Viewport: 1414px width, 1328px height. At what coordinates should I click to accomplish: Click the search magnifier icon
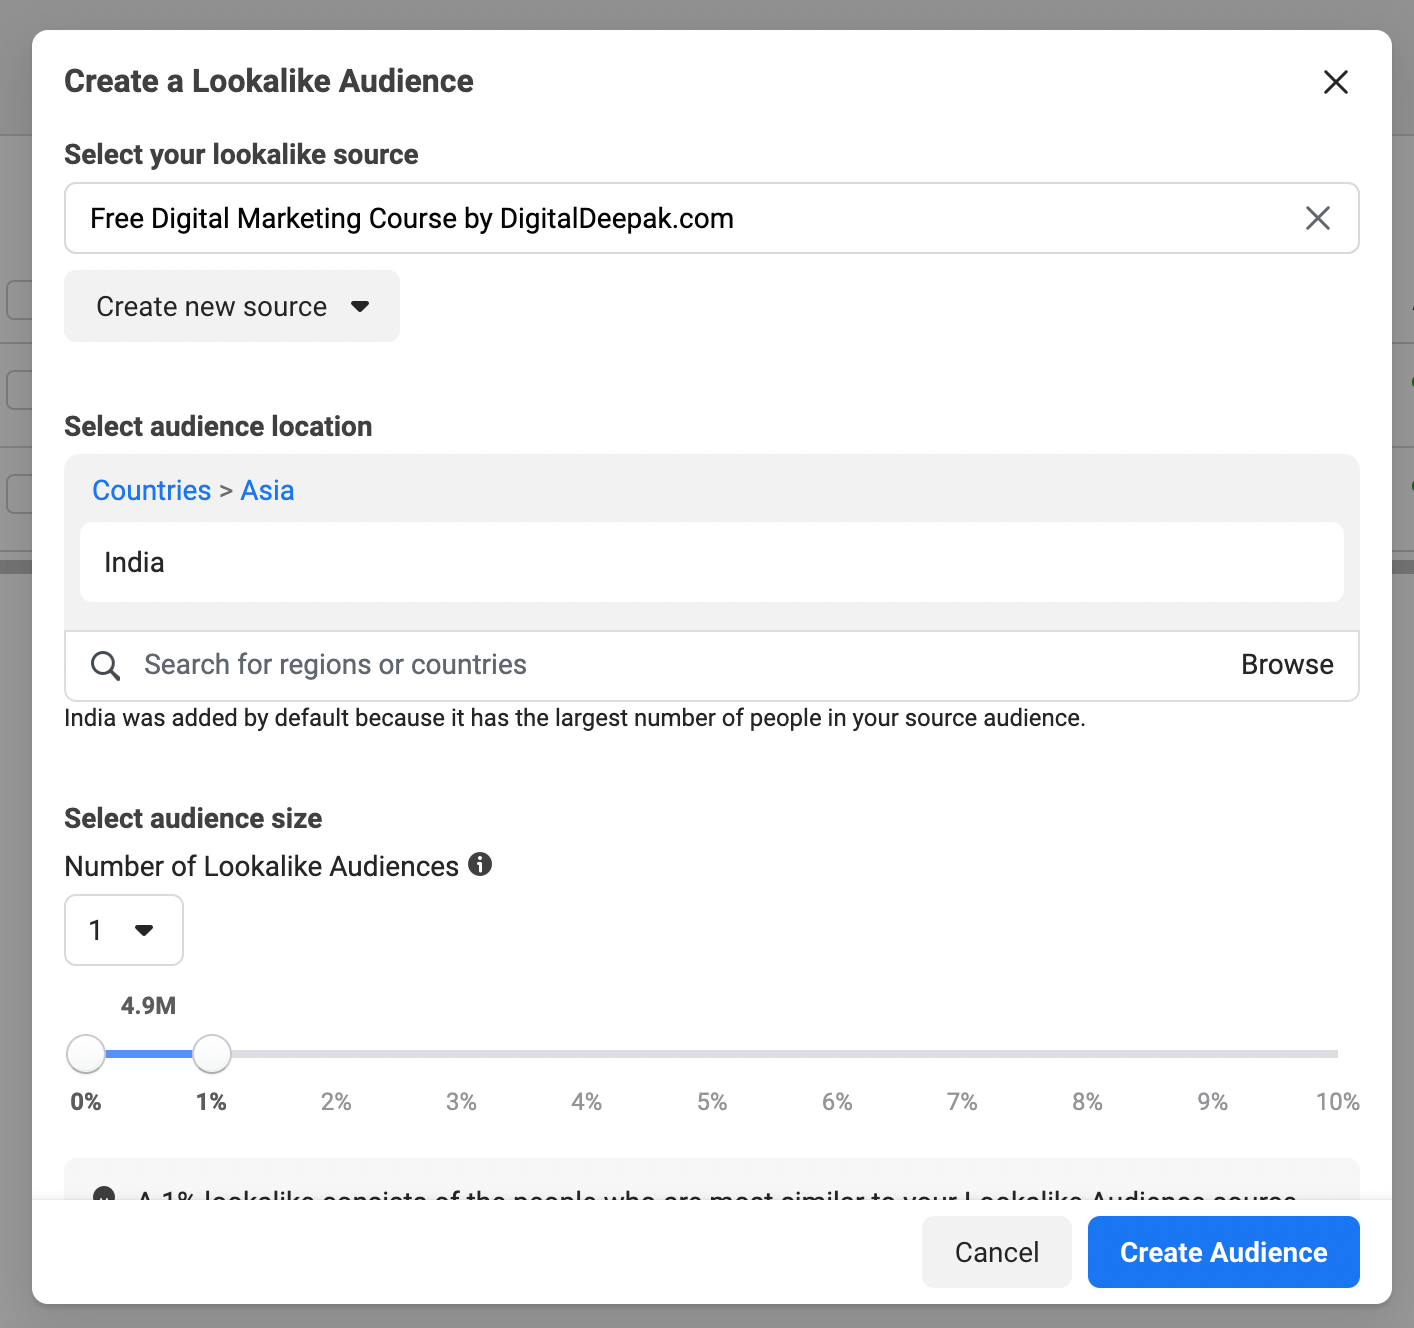(105, 665)
